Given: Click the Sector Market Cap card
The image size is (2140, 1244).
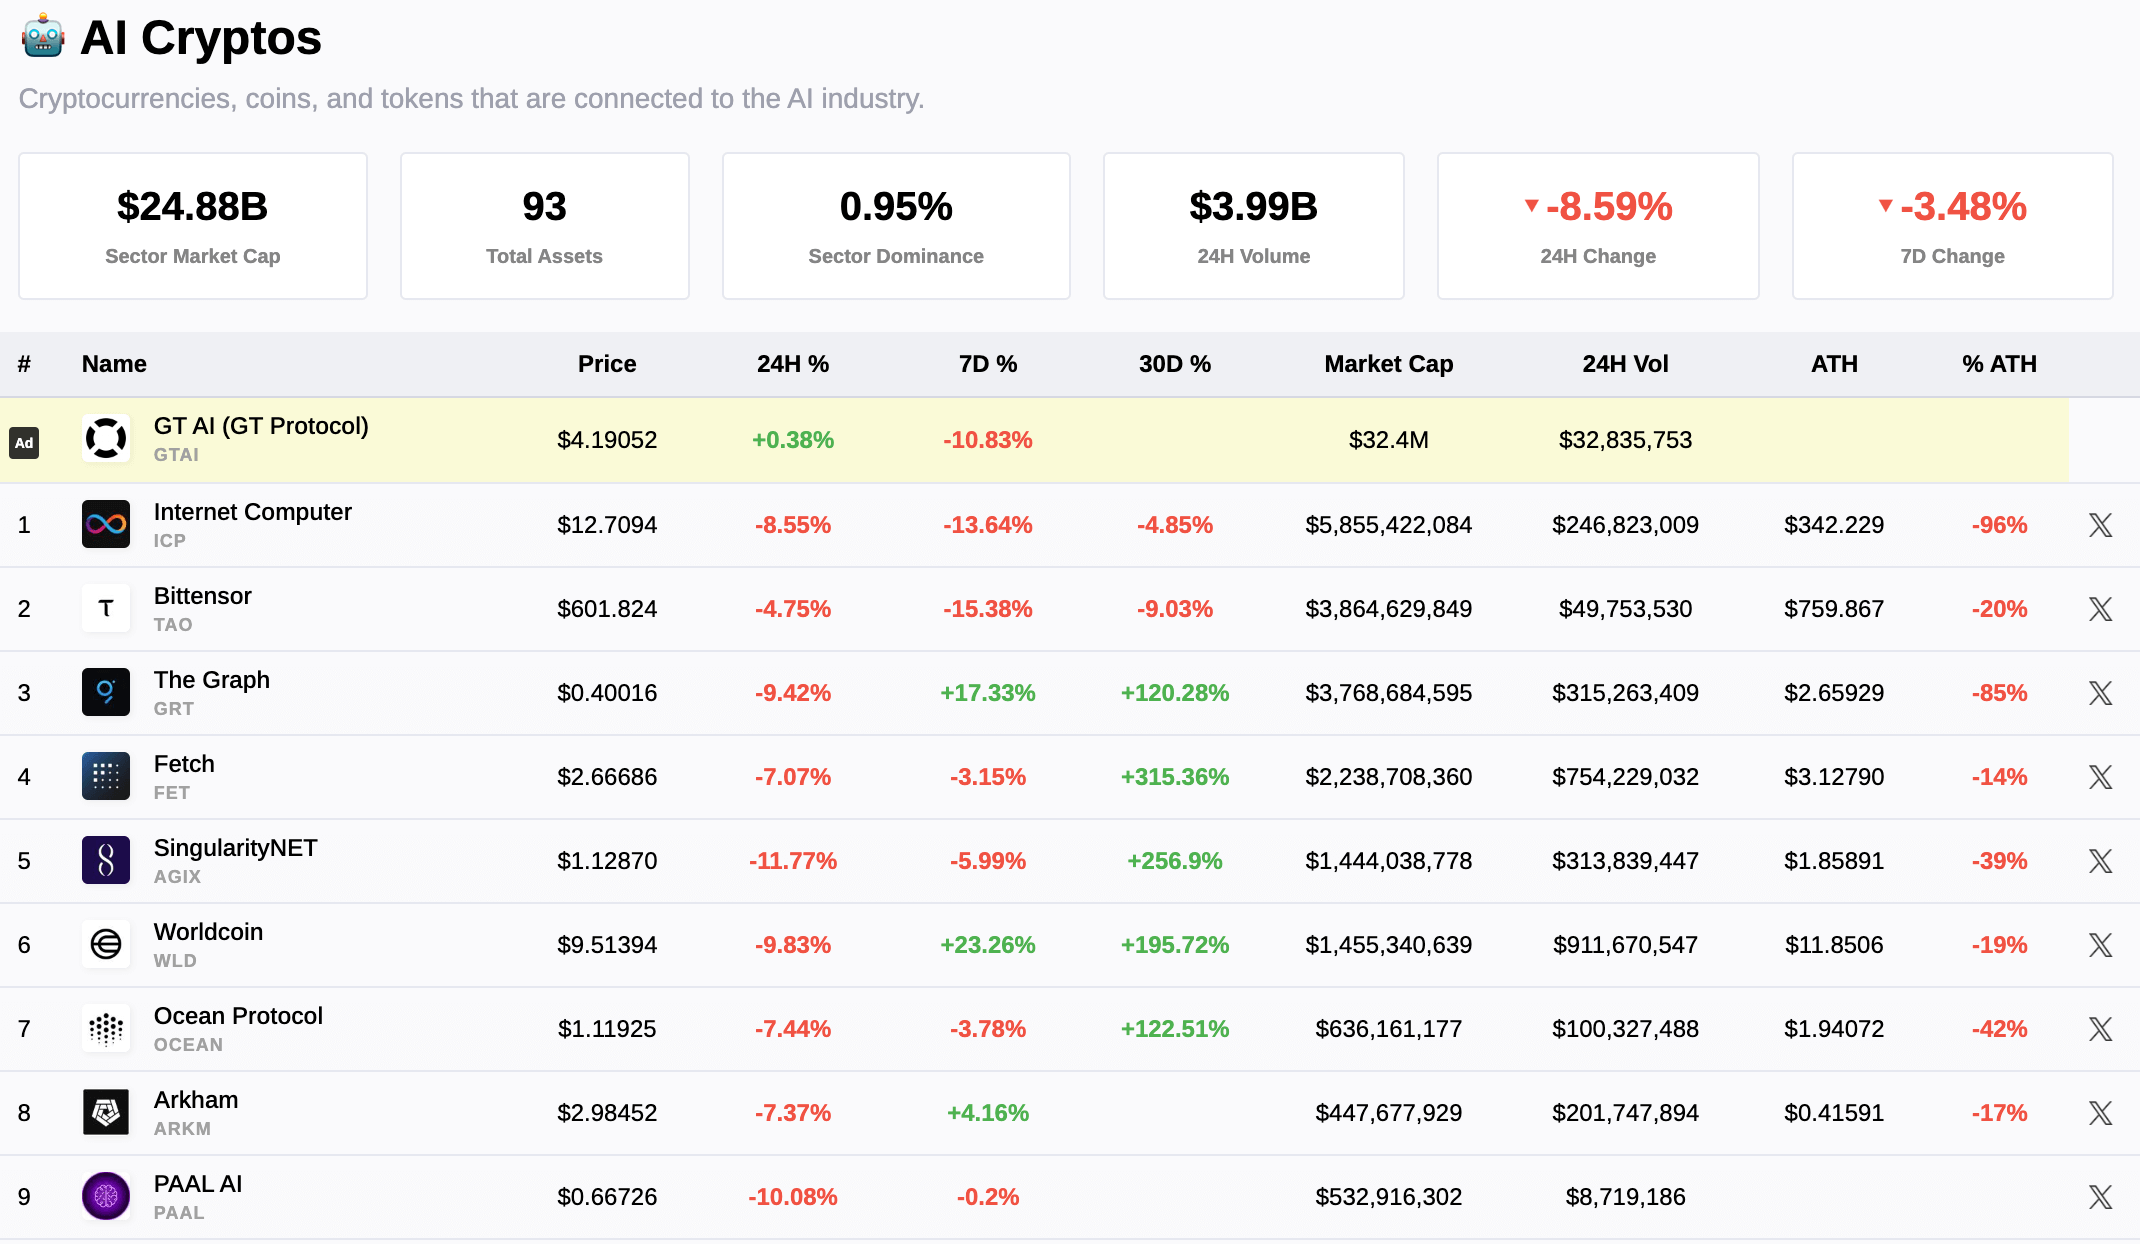Looking at the screenshot, I should [193, 226].
